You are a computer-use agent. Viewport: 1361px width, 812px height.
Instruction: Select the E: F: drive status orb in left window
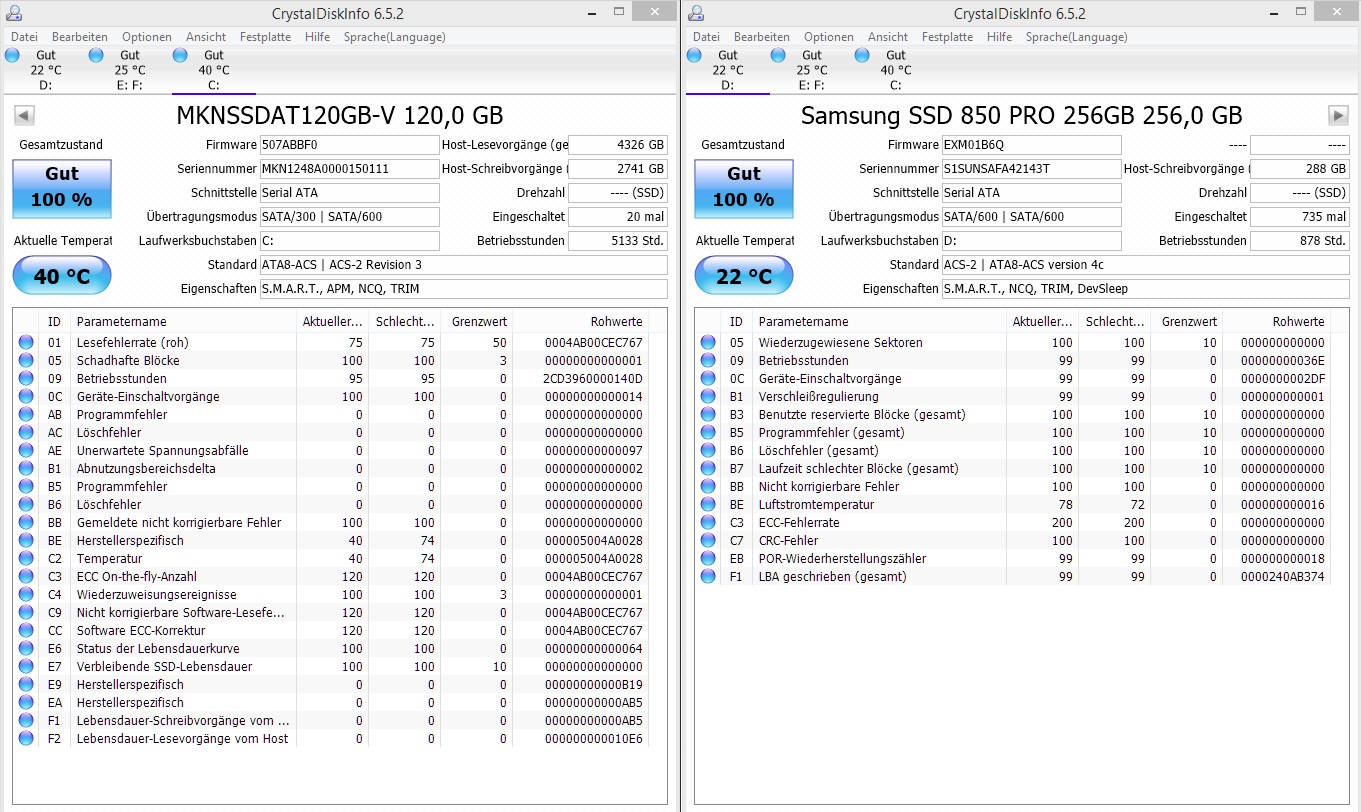(96, 55)
